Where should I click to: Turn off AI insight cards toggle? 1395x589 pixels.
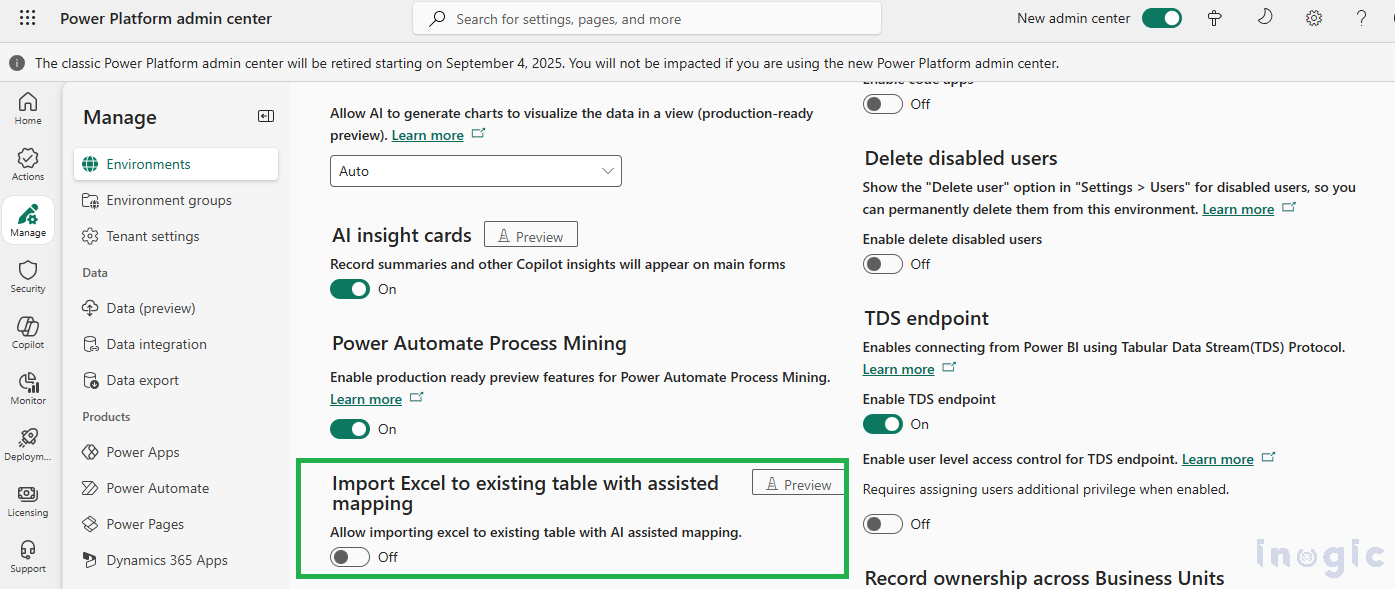[x=350, y=289]
